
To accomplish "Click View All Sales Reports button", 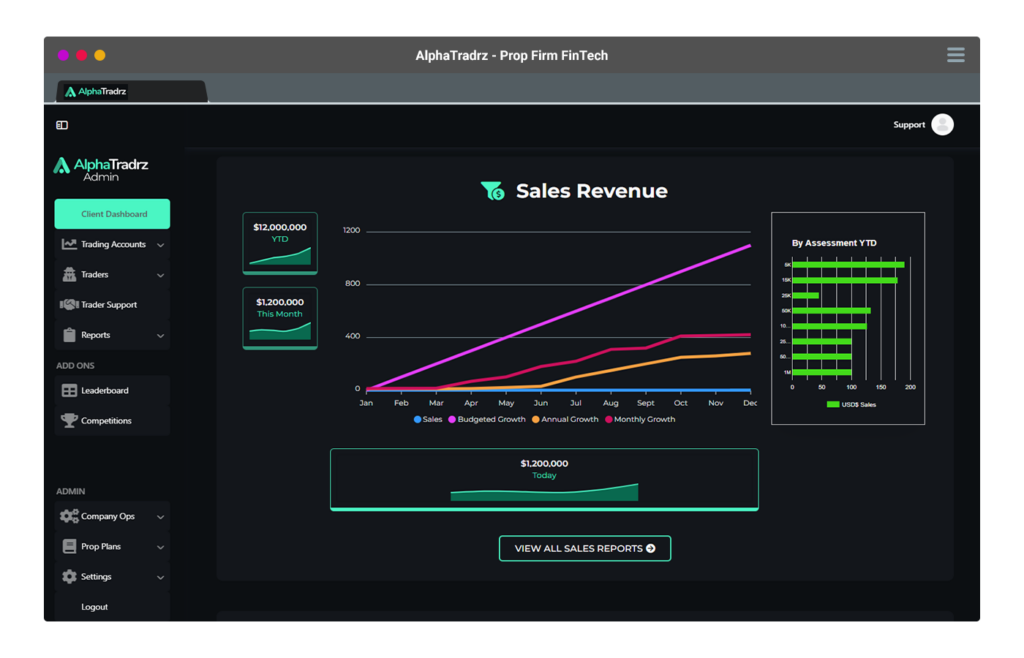I will 585,548.
